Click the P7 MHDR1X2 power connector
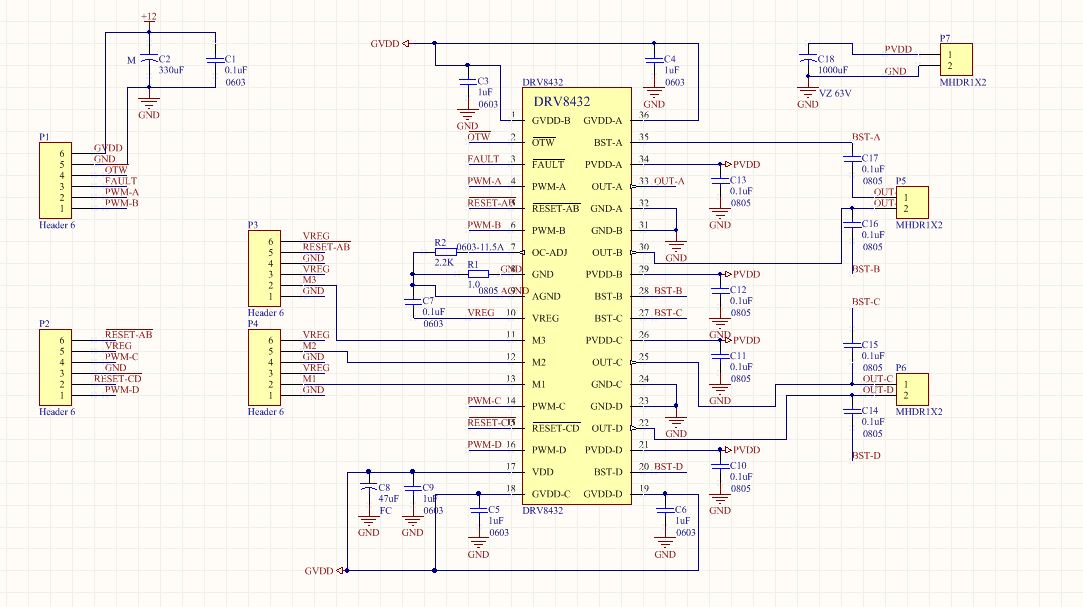 click(x=956, y=59)
